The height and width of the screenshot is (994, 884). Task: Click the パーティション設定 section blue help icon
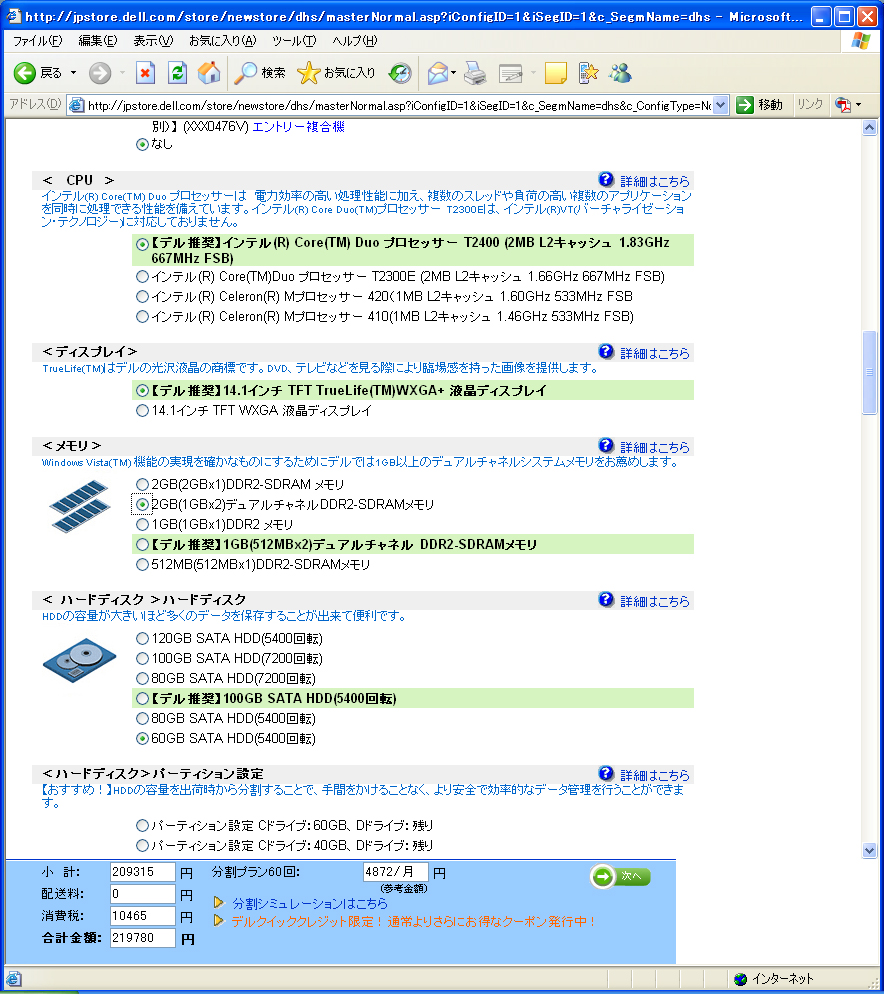click(606, 773)
